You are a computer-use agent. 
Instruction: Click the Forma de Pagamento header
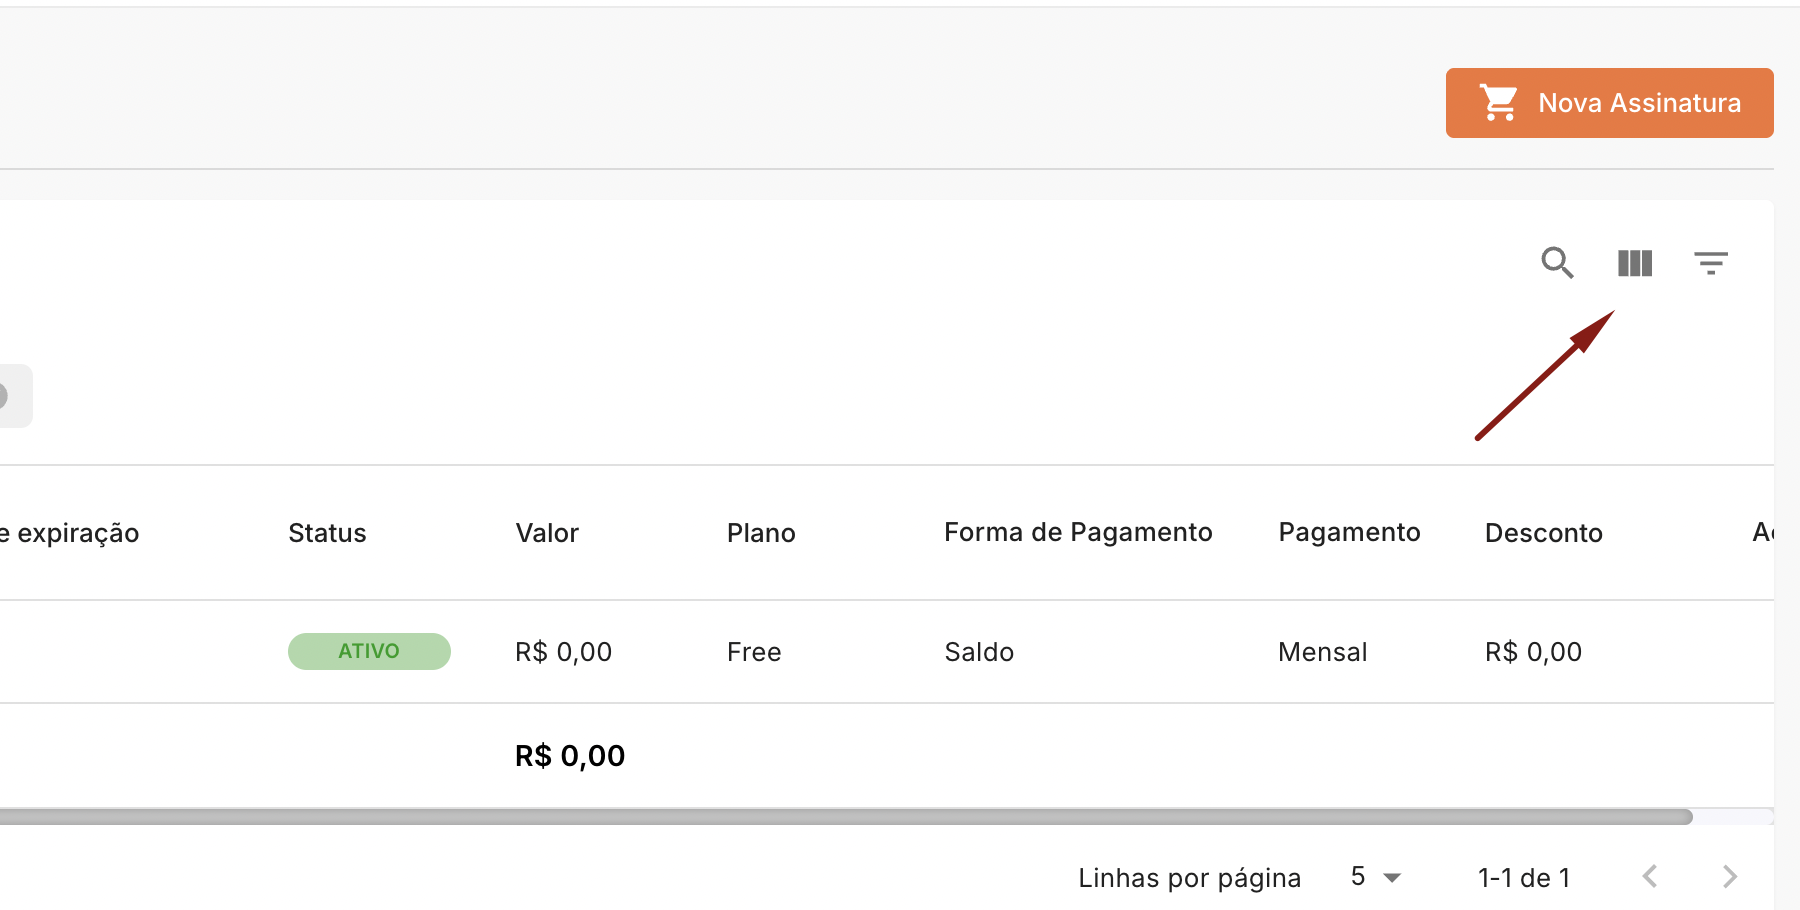[x=1078, y=532]
